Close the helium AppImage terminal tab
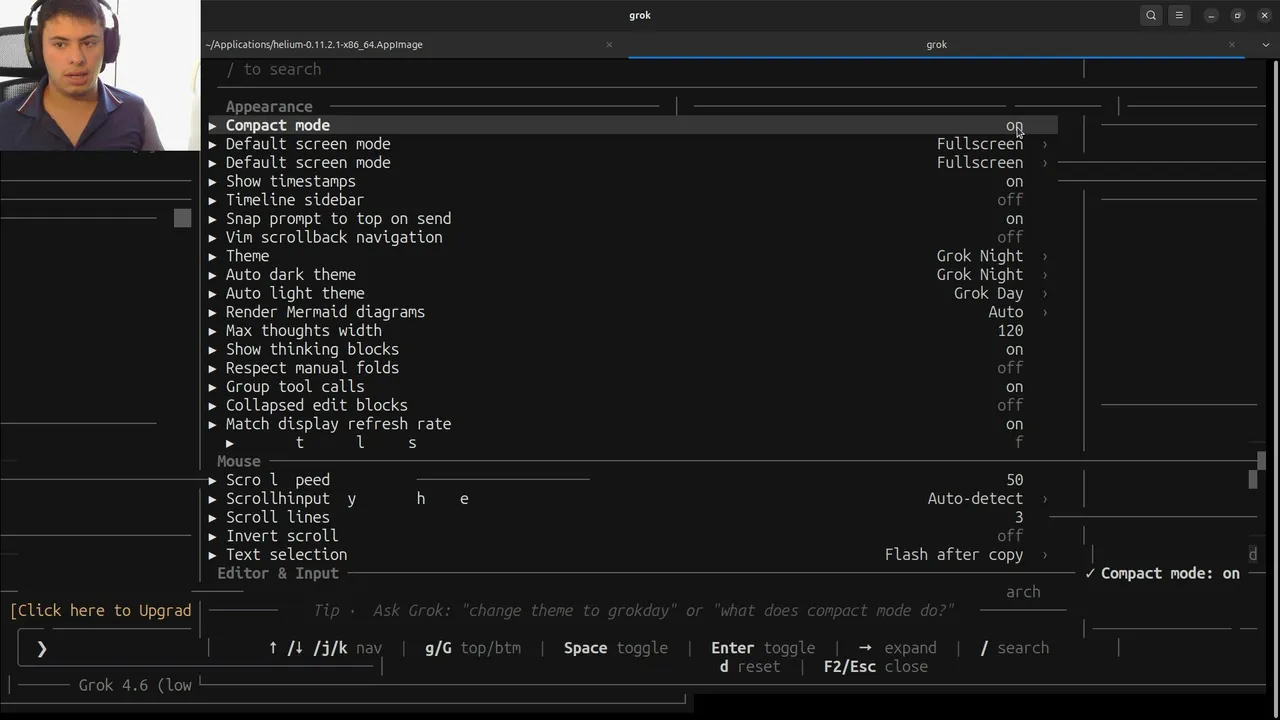The image size is (1280, 720). click(609, 44)
